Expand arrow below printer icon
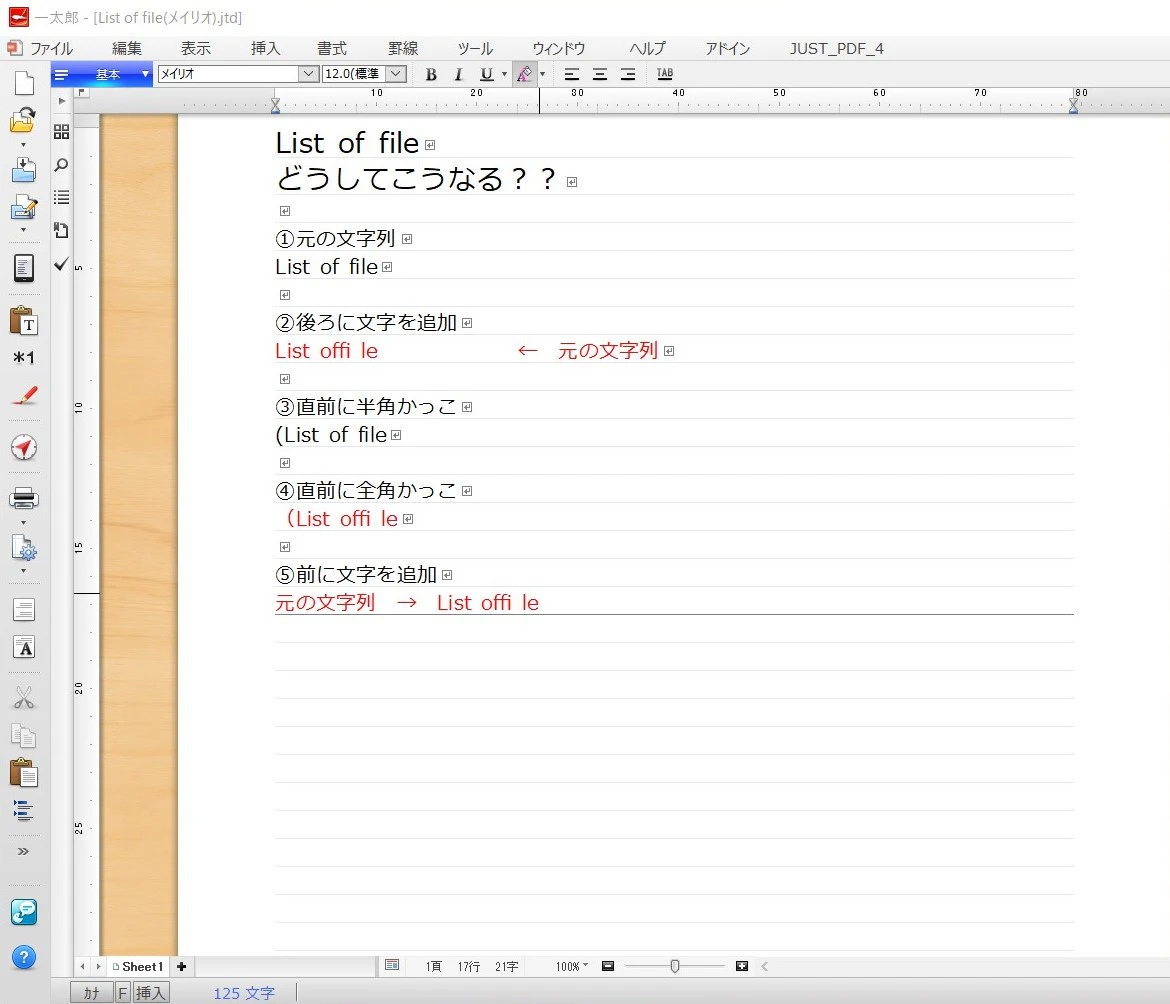Viewport: 1170px width, 1004px height. 23,522
